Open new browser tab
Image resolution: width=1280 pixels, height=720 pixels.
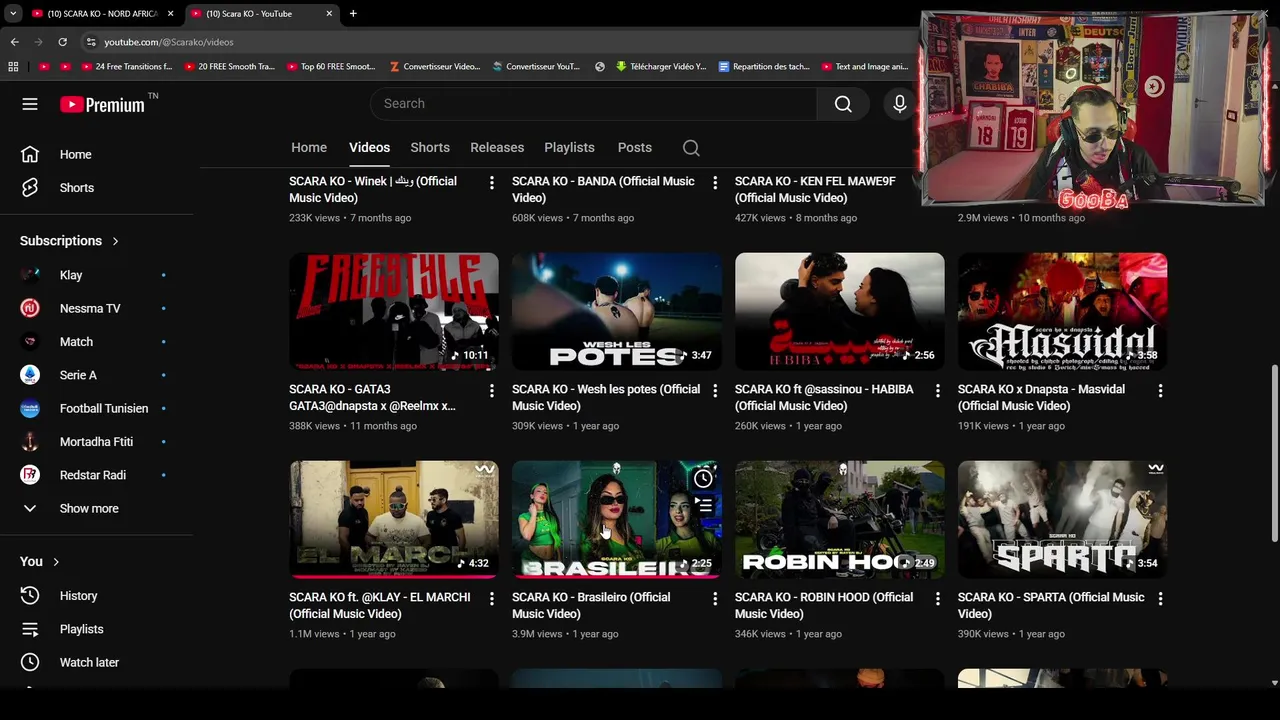tap(353, 14)
